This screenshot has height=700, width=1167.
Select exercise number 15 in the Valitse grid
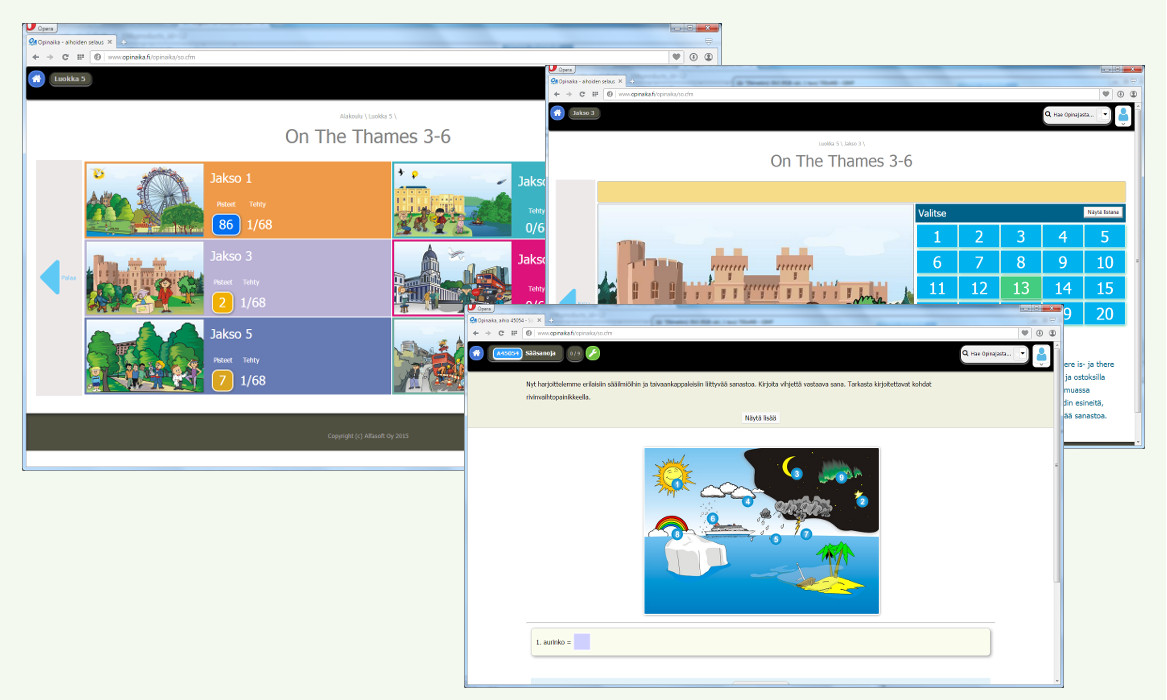click(x=1104, y=288)
